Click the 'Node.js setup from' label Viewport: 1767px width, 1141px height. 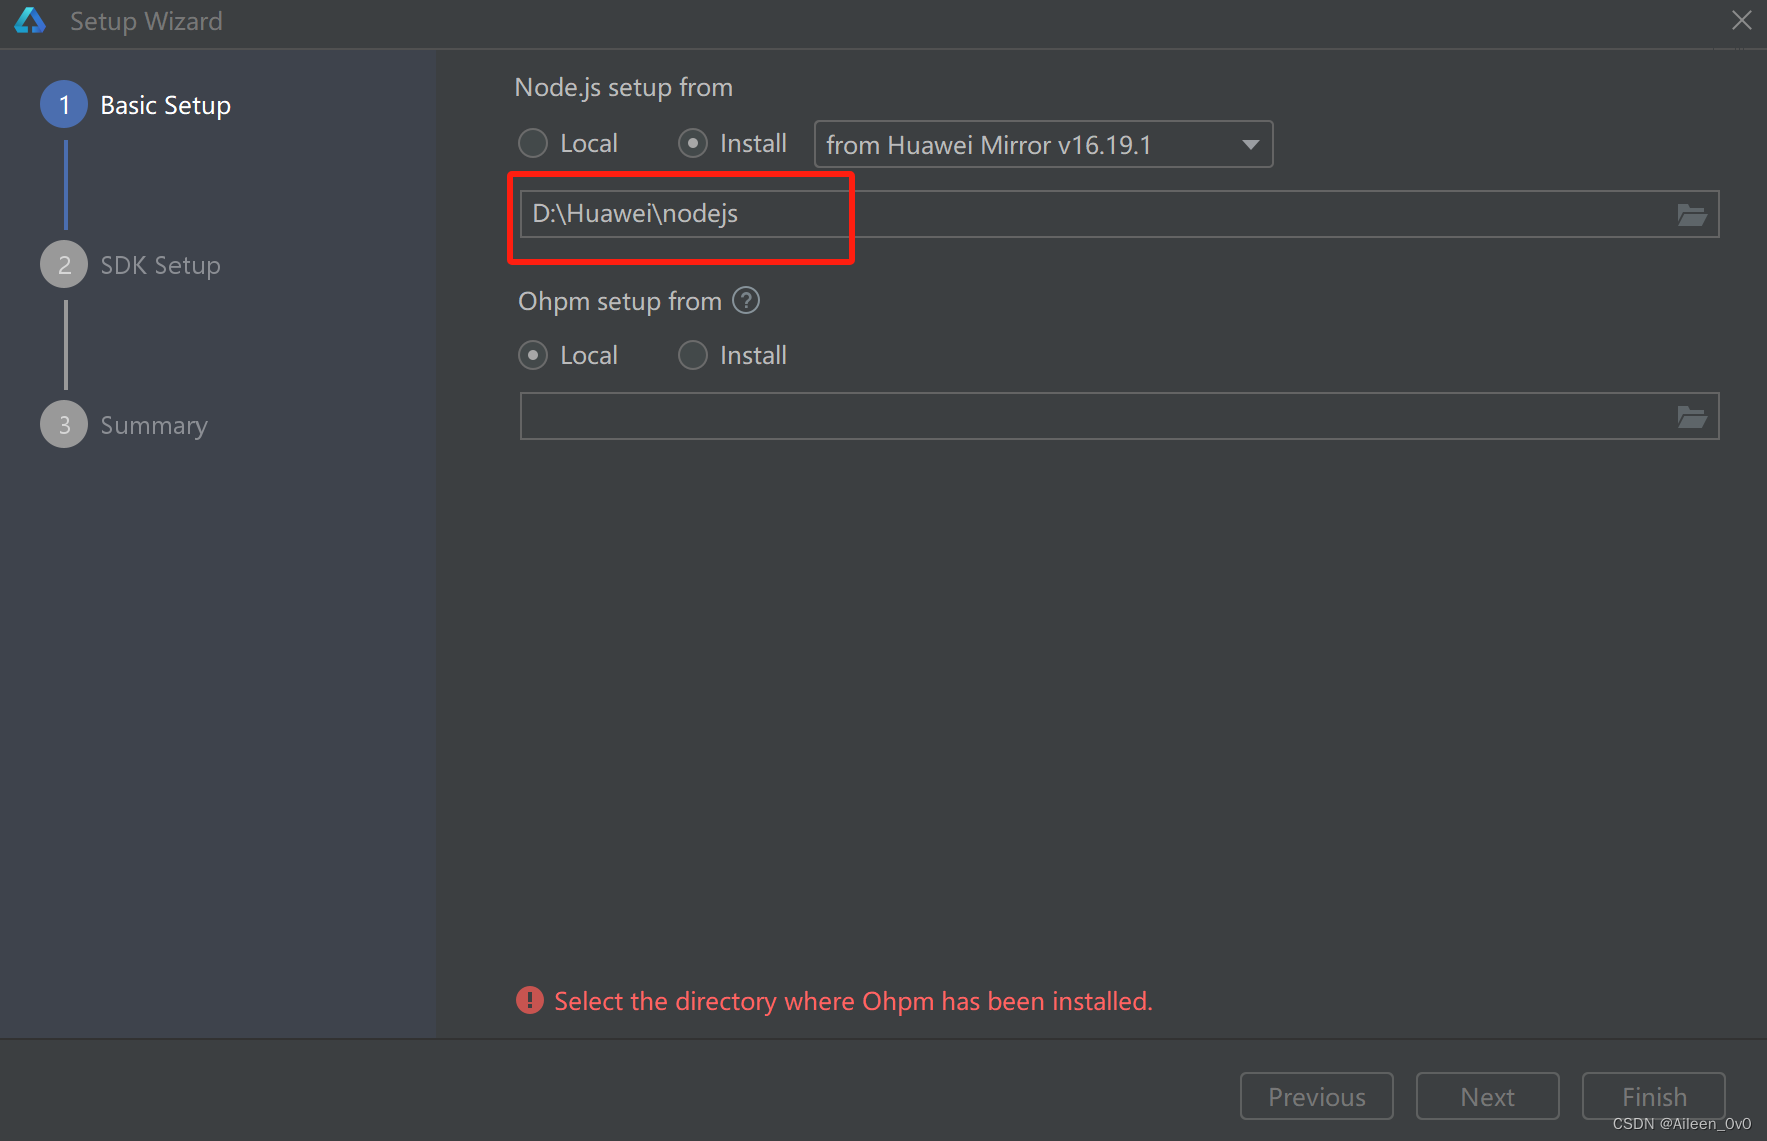pyautogui.click(x=624, y=88)
